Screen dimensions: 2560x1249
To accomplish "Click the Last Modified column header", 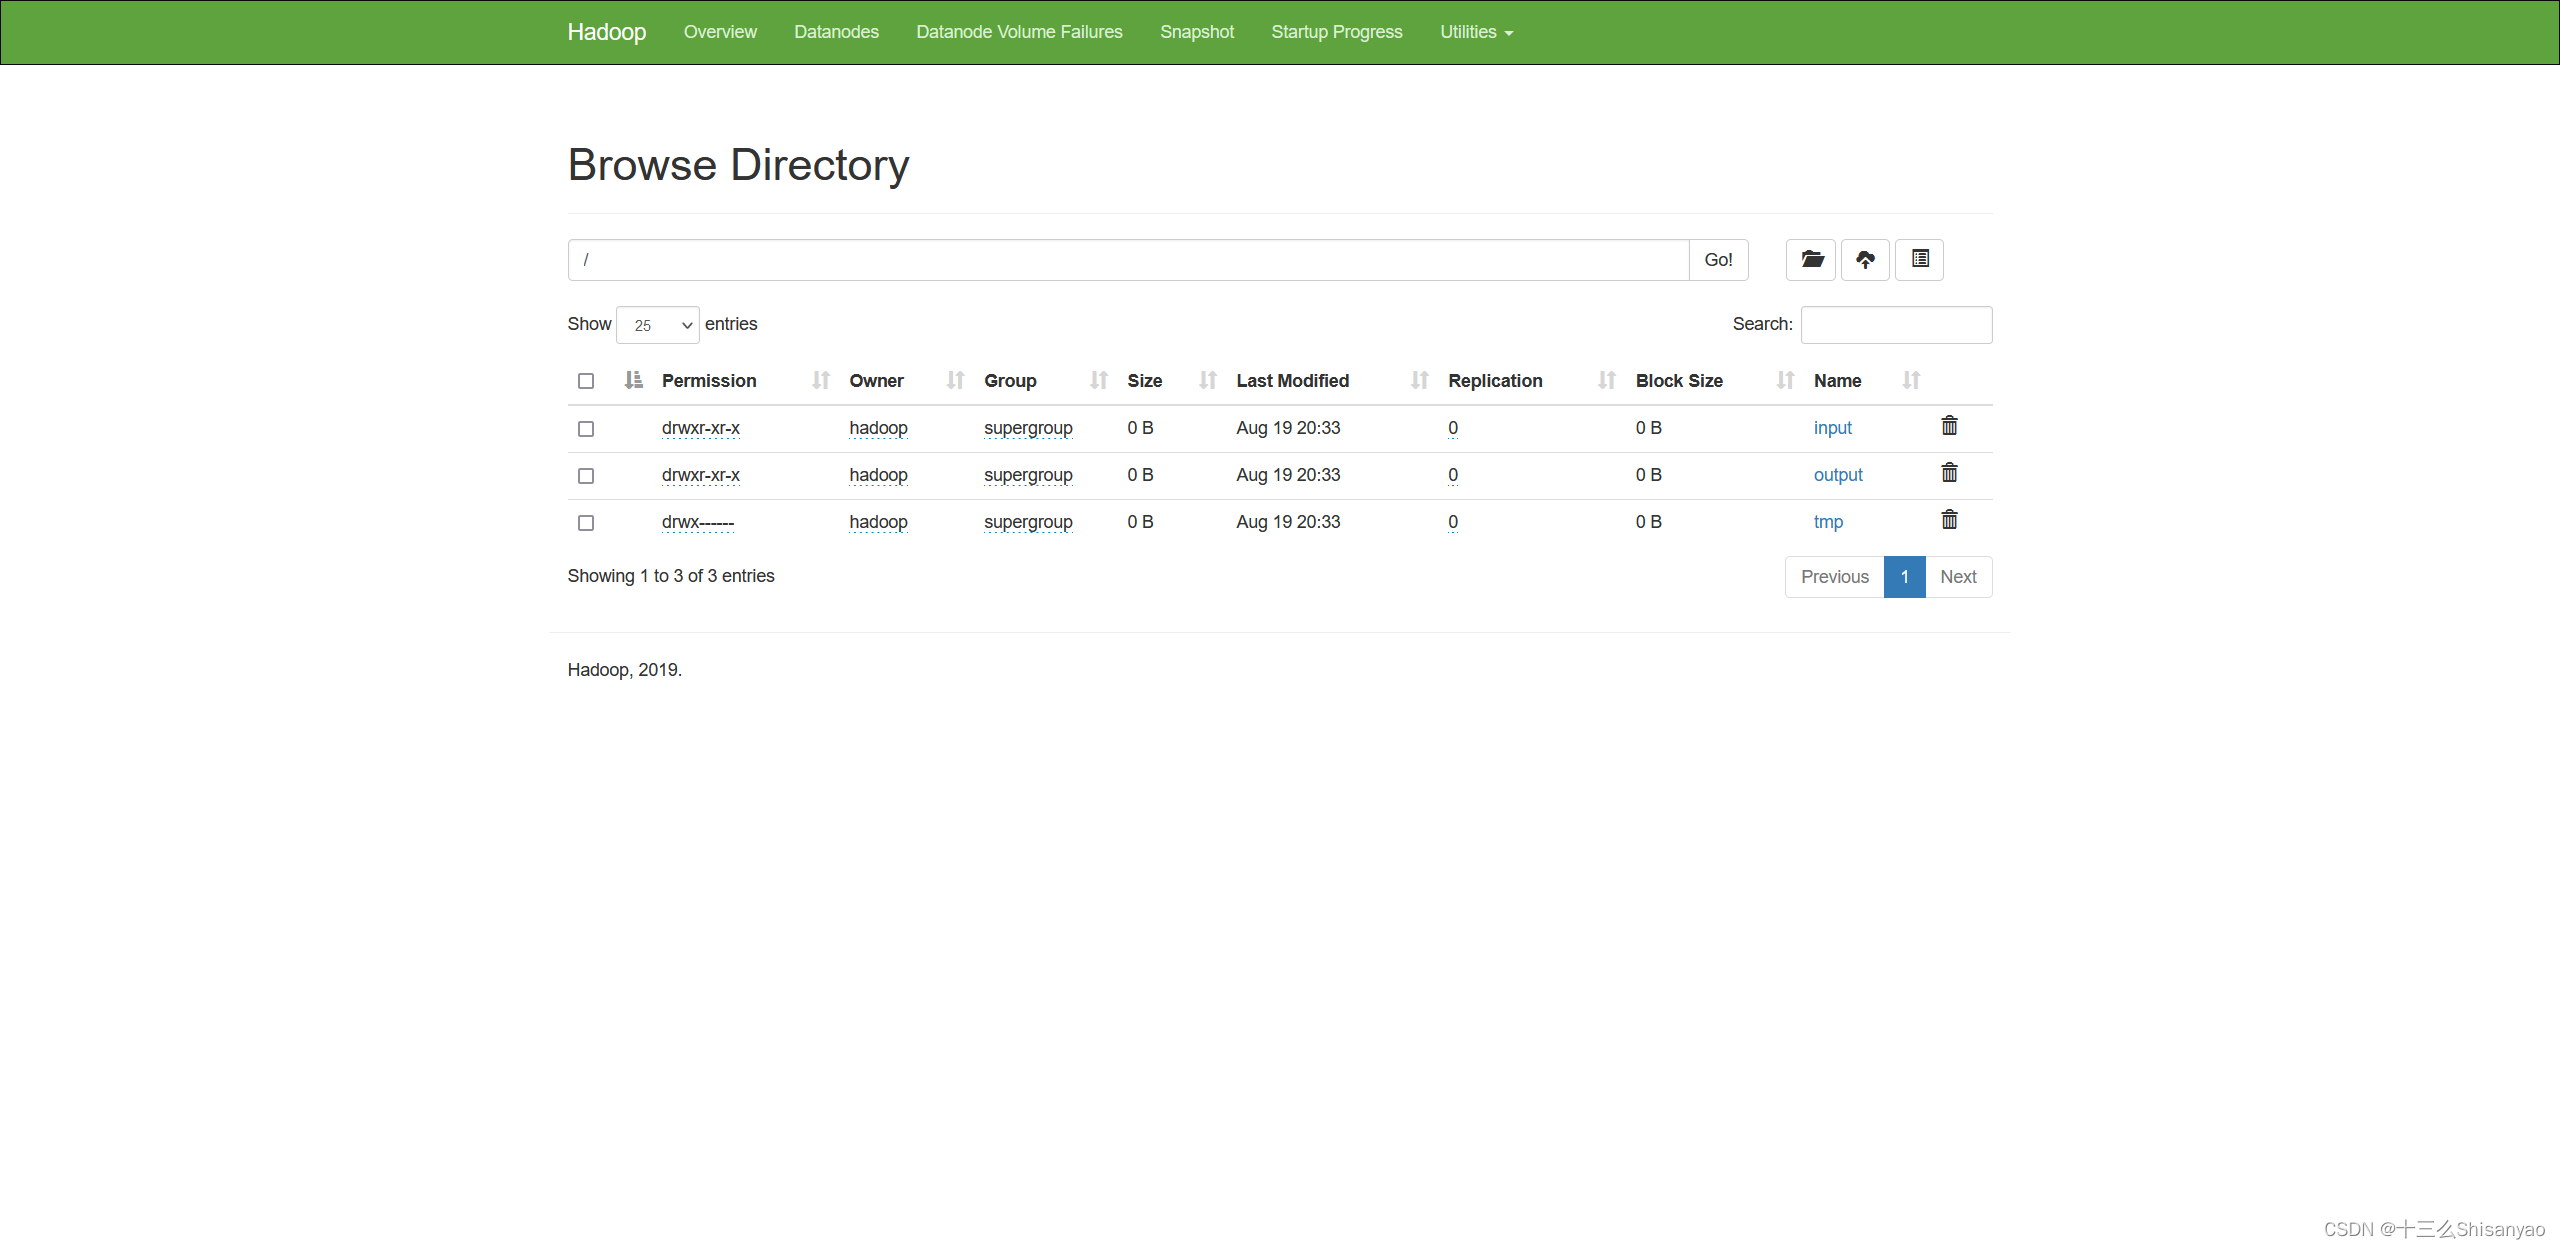I will 1292,381.
